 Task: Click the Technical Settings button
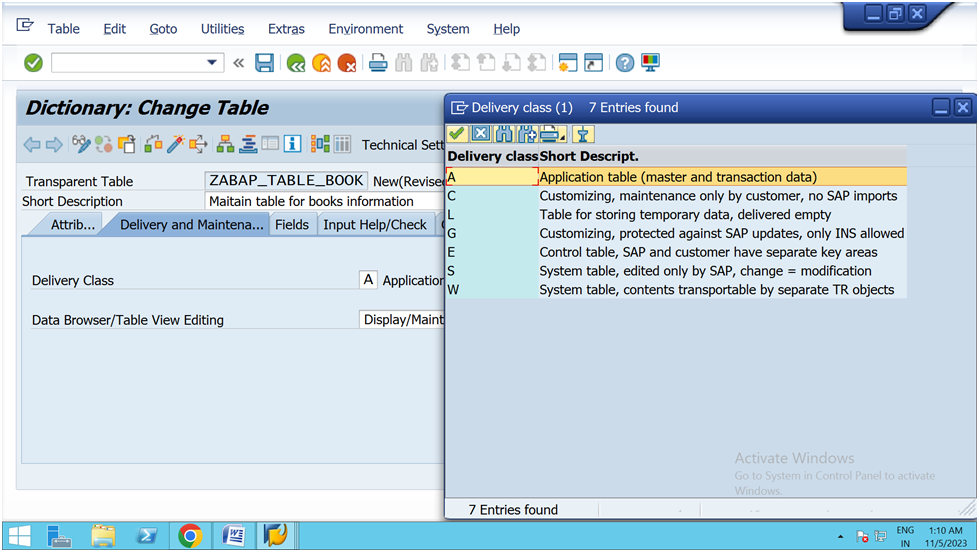(403, 145)
